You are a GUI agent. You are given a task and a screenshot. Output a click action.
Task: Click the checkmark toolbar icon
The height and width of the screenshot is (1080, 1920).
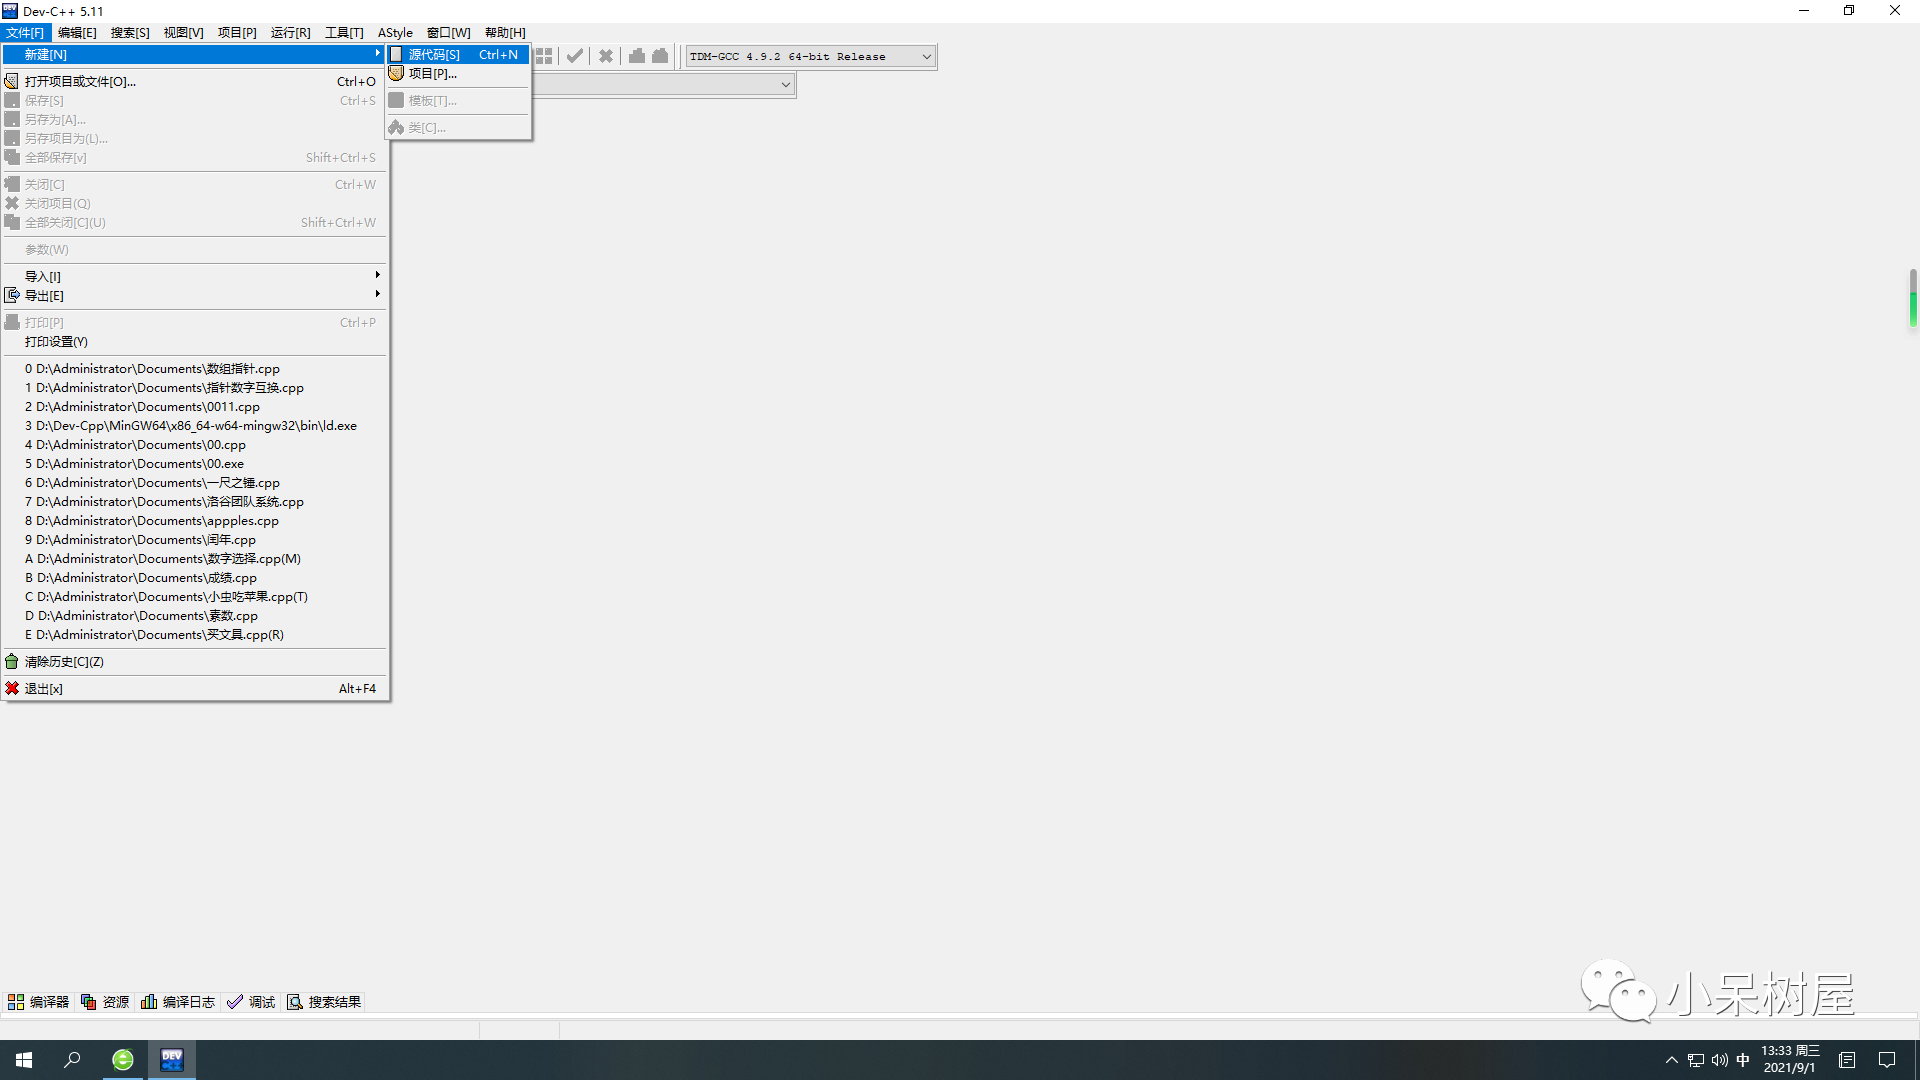click(575, 57)
